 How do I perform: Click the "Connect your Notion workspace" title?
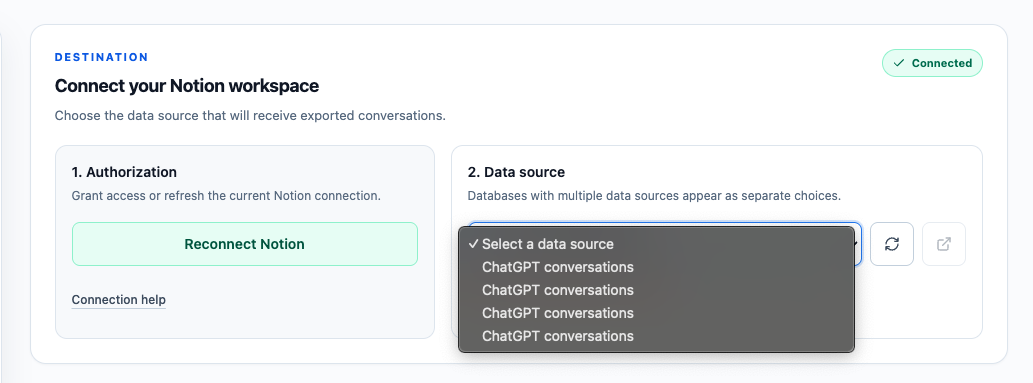tap(186, 86)
